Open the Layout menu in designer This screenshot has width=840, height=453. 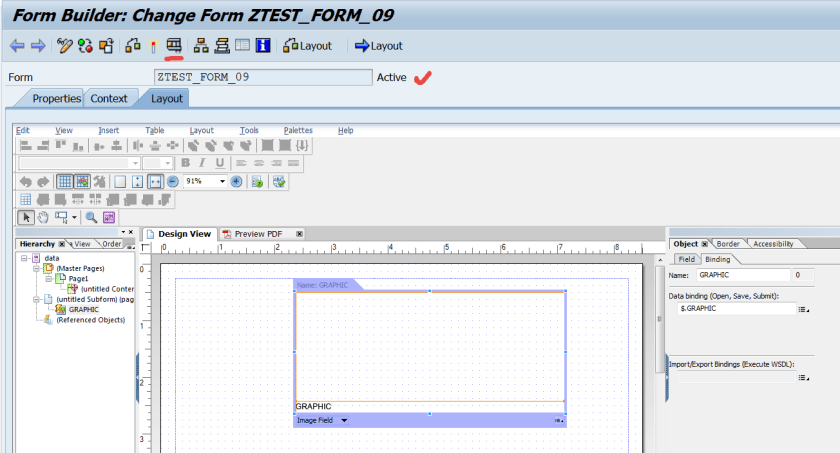201,130
